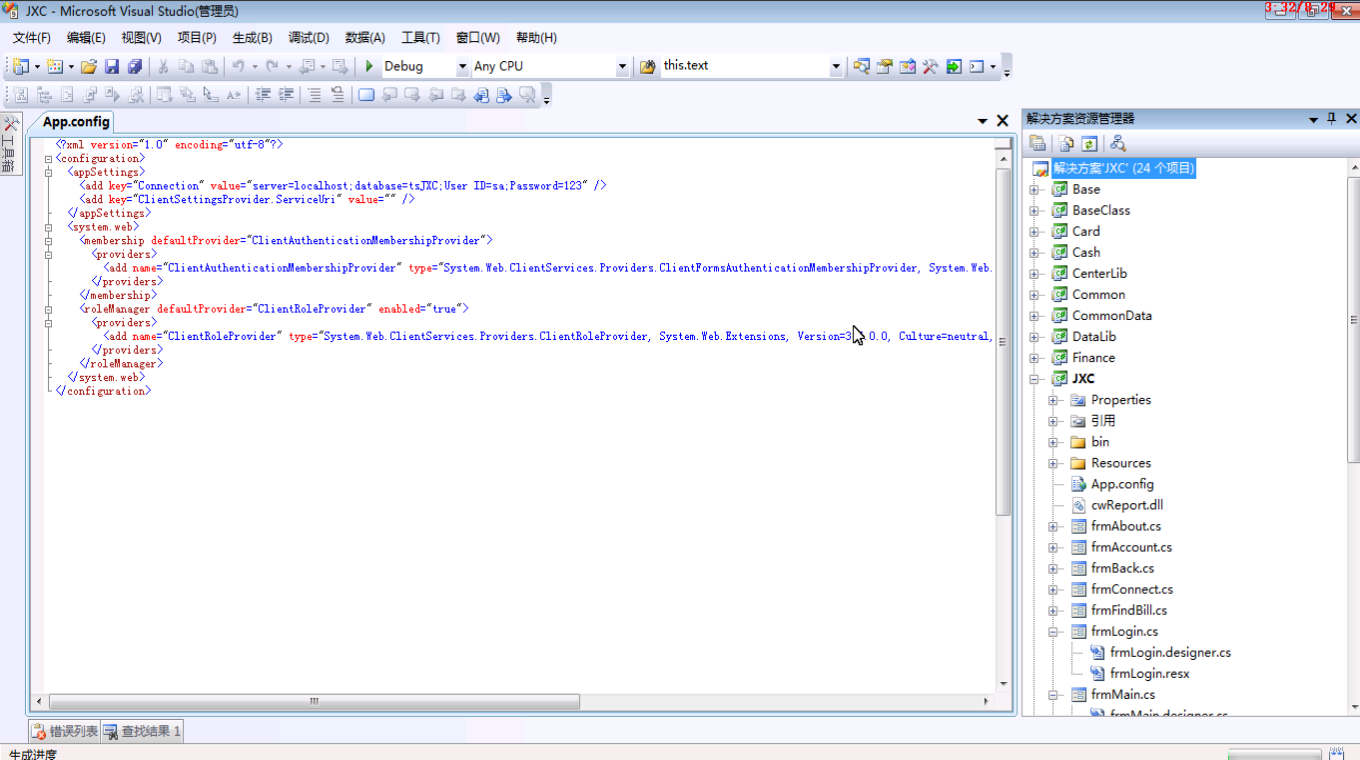The height and width of the screenshot is (760, 1360).
Task: Open the 查找结果 1 panel tab
Action: coord(143,731)
